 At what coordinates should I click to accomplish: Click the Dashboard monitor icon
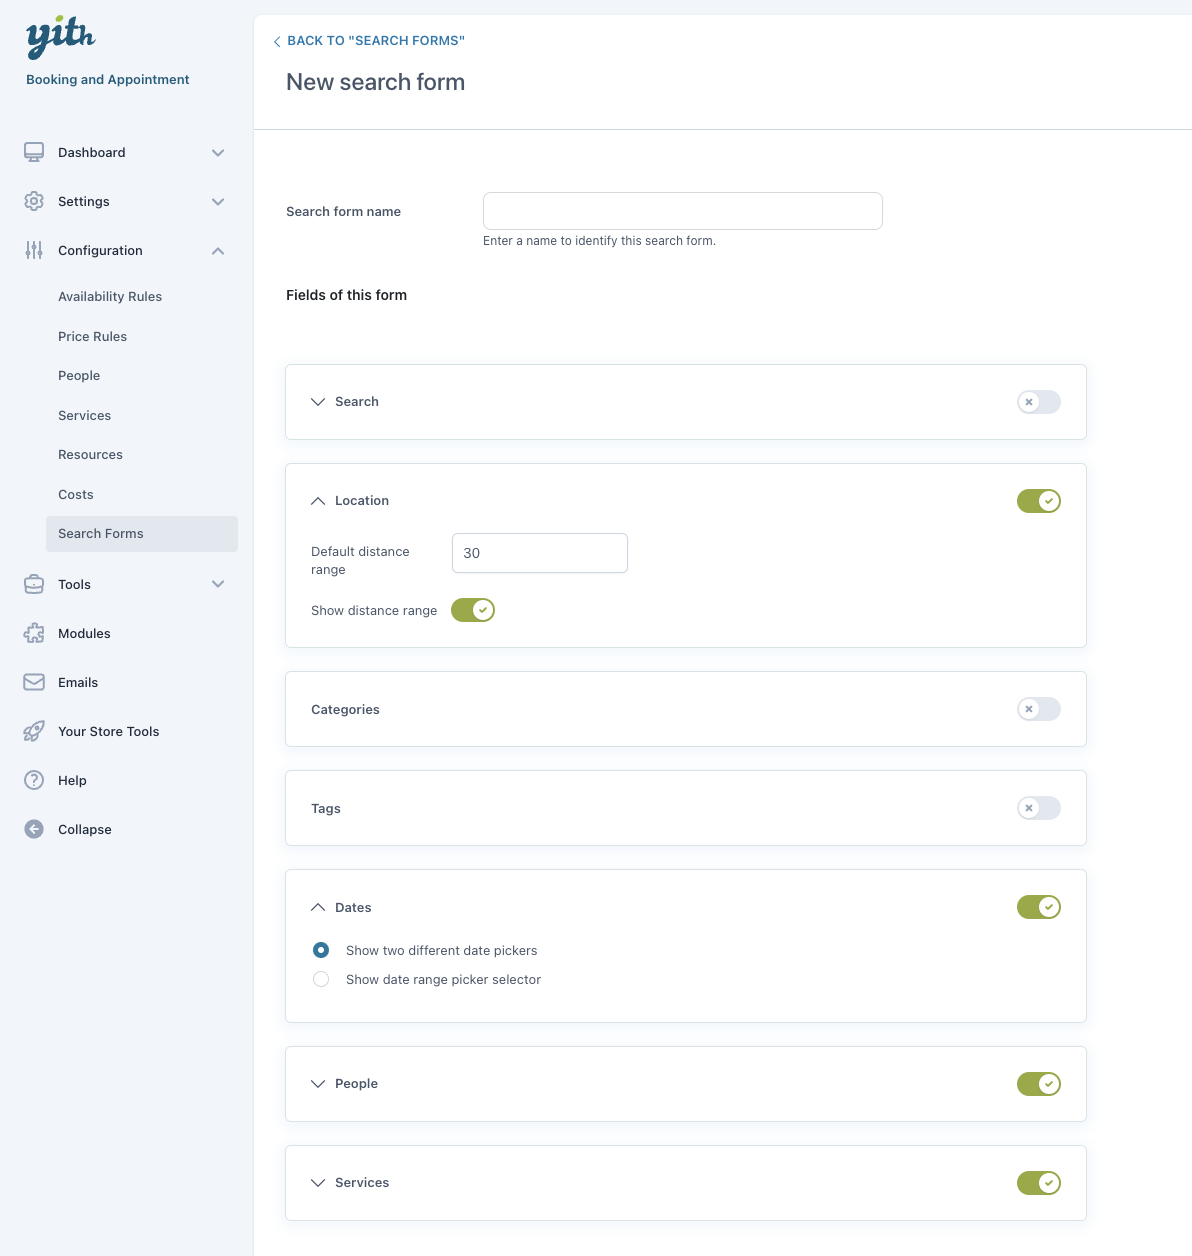(34, 152)
